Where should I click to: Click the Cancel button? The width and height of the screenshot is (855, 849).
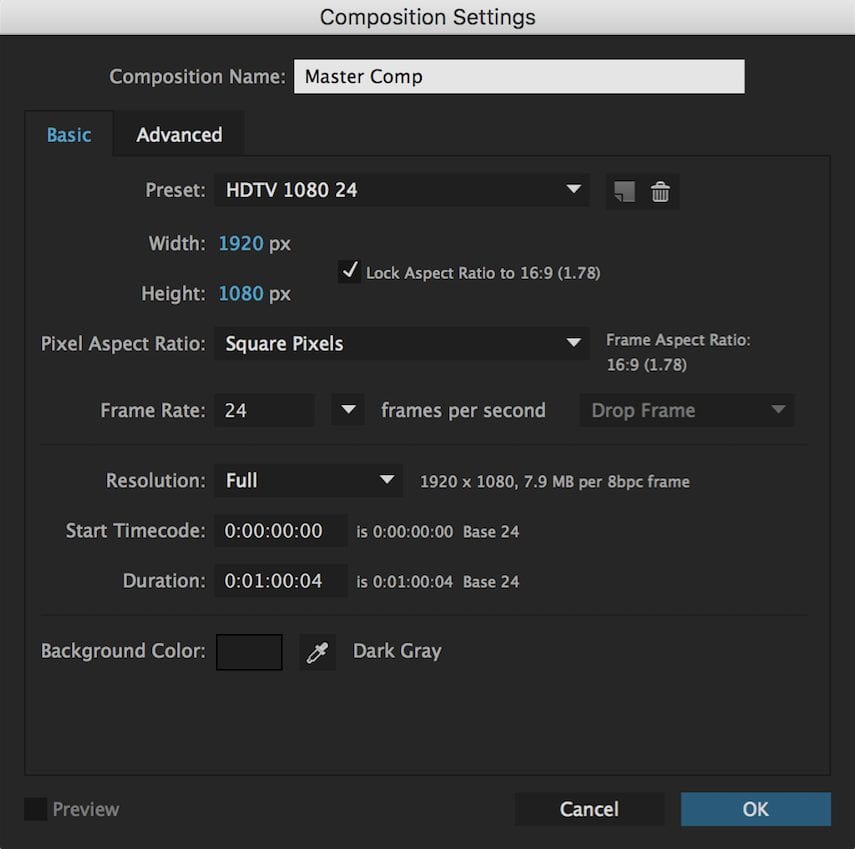coord(589,809)
